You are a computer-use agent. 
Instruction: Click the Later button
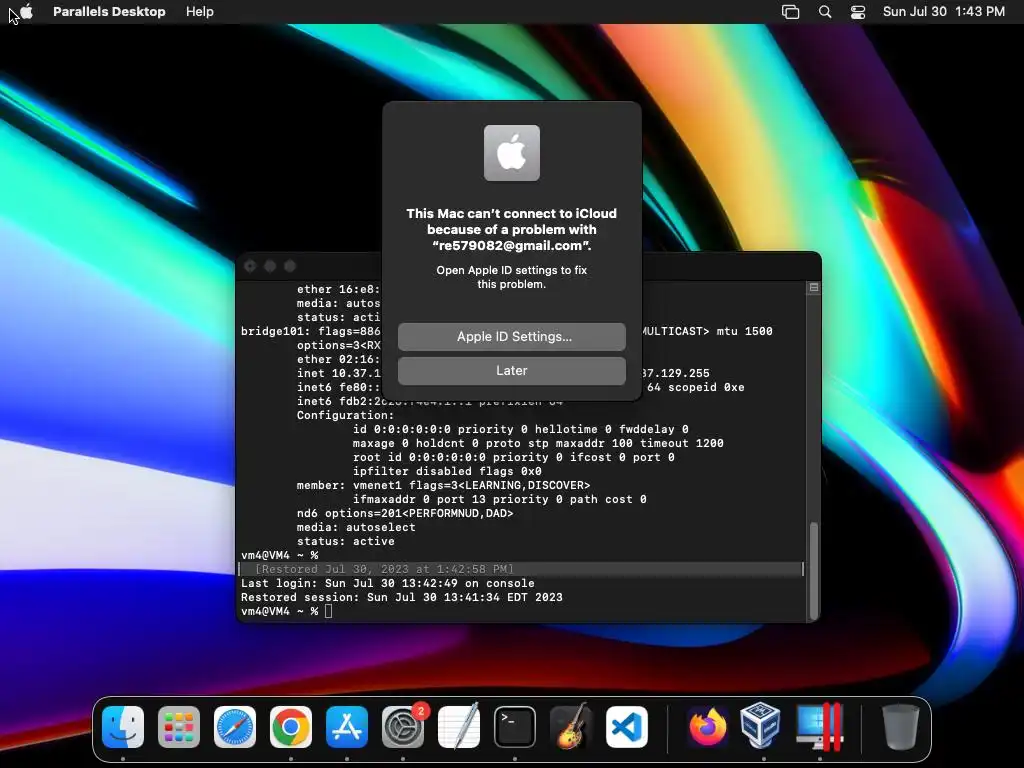pos(511,370)
